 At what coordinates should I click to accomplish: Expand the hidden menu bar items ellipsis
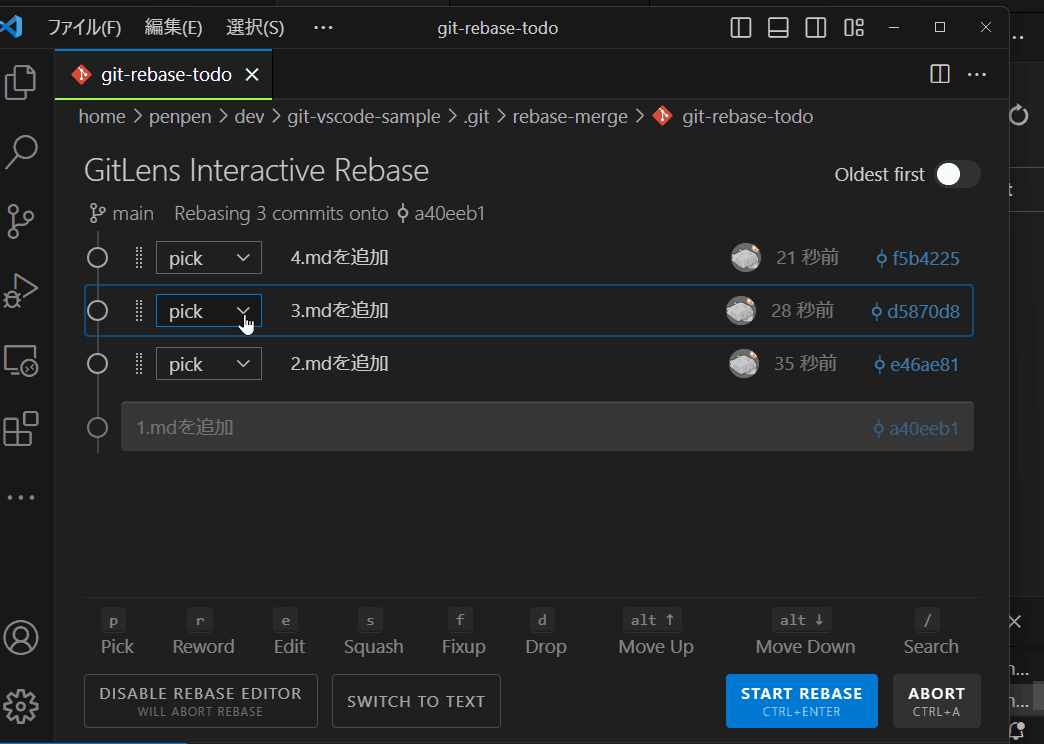point(323,27)
